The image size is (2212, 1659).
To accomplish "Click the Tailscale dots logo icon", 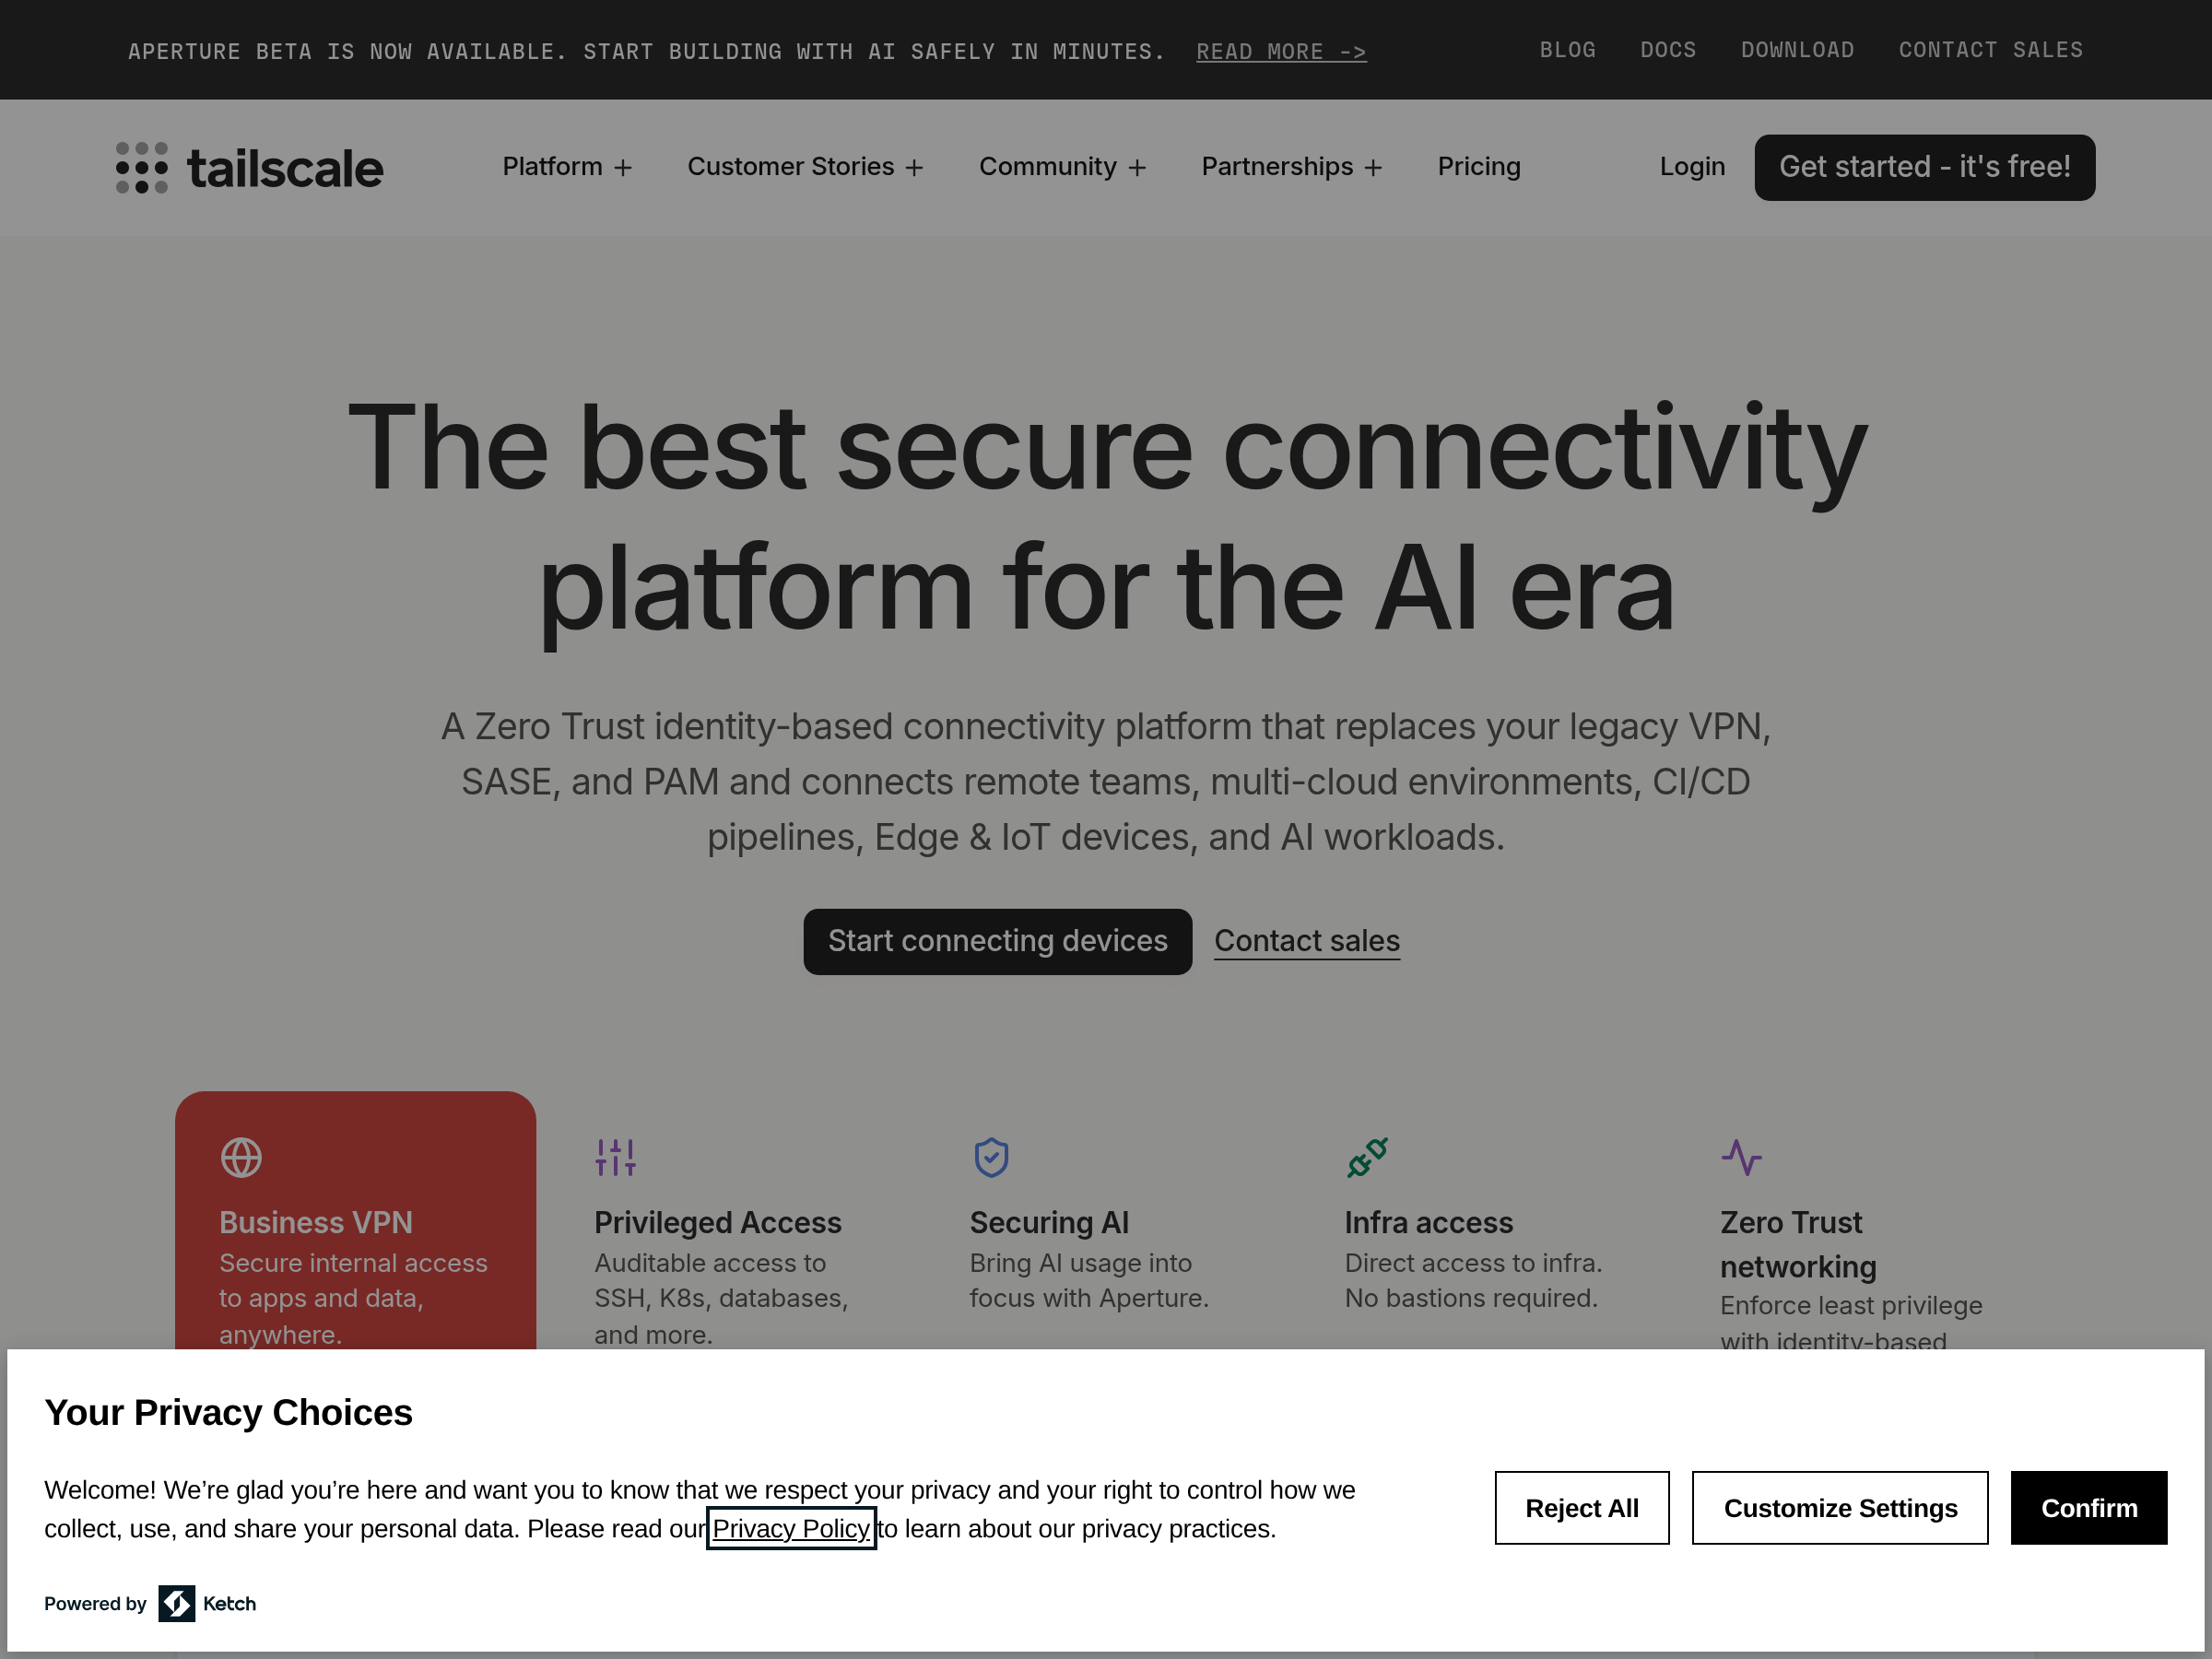I will (x=141, y=168).
